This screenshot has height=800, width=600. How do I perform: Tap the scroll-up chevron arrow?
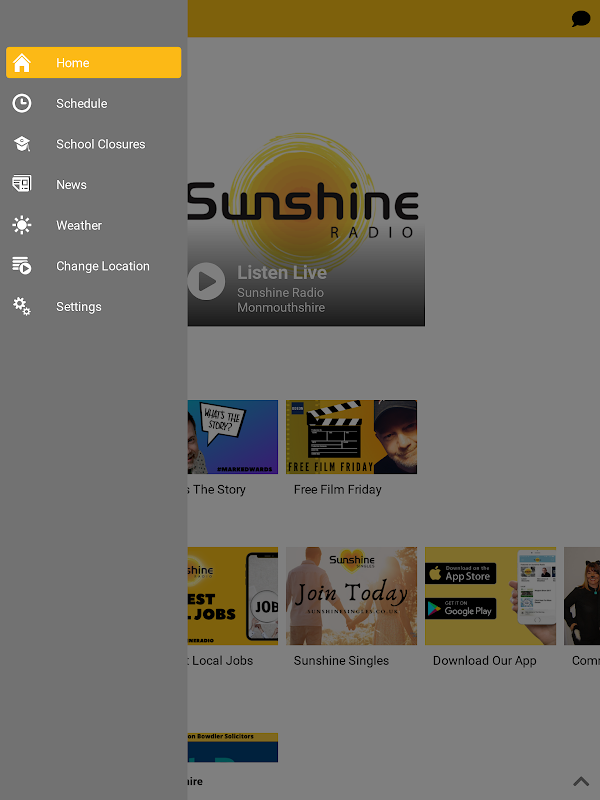tap(581, 781)
